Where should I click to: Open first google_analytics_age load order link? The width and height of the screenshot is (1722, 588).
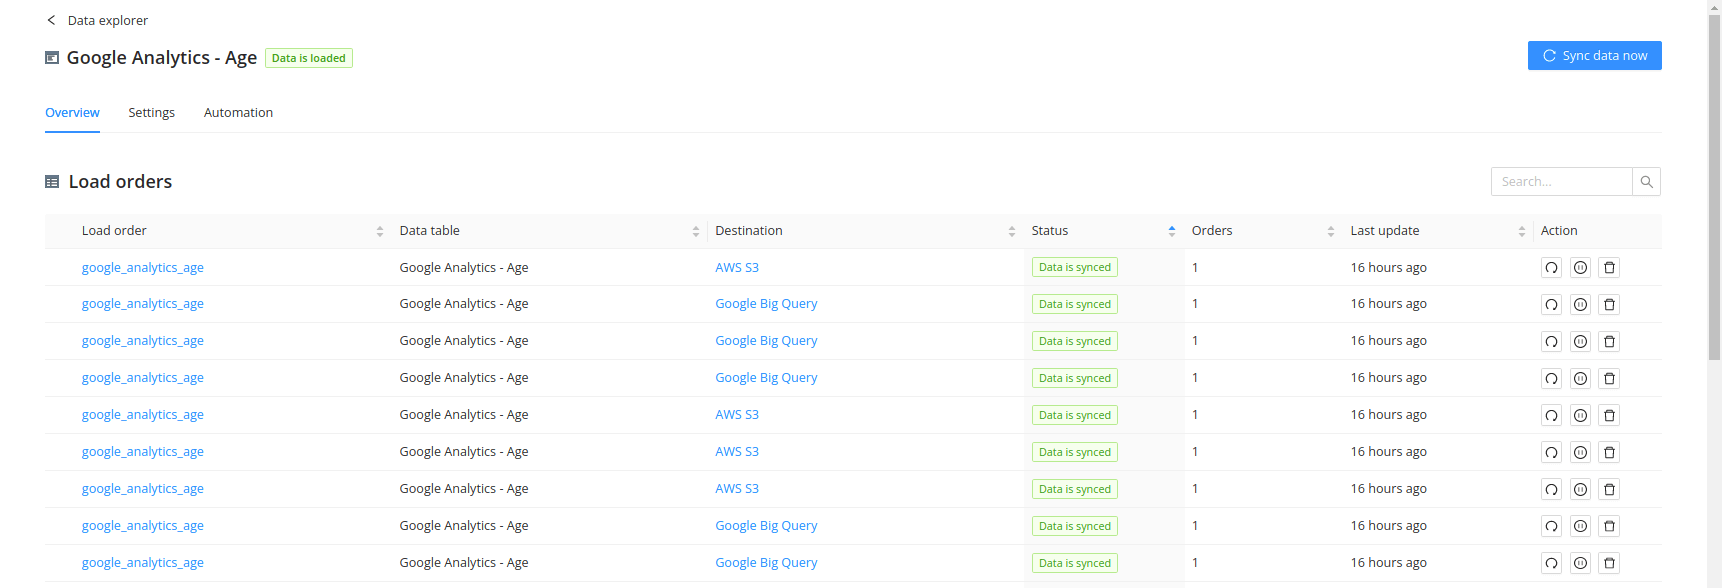(143, 268)
